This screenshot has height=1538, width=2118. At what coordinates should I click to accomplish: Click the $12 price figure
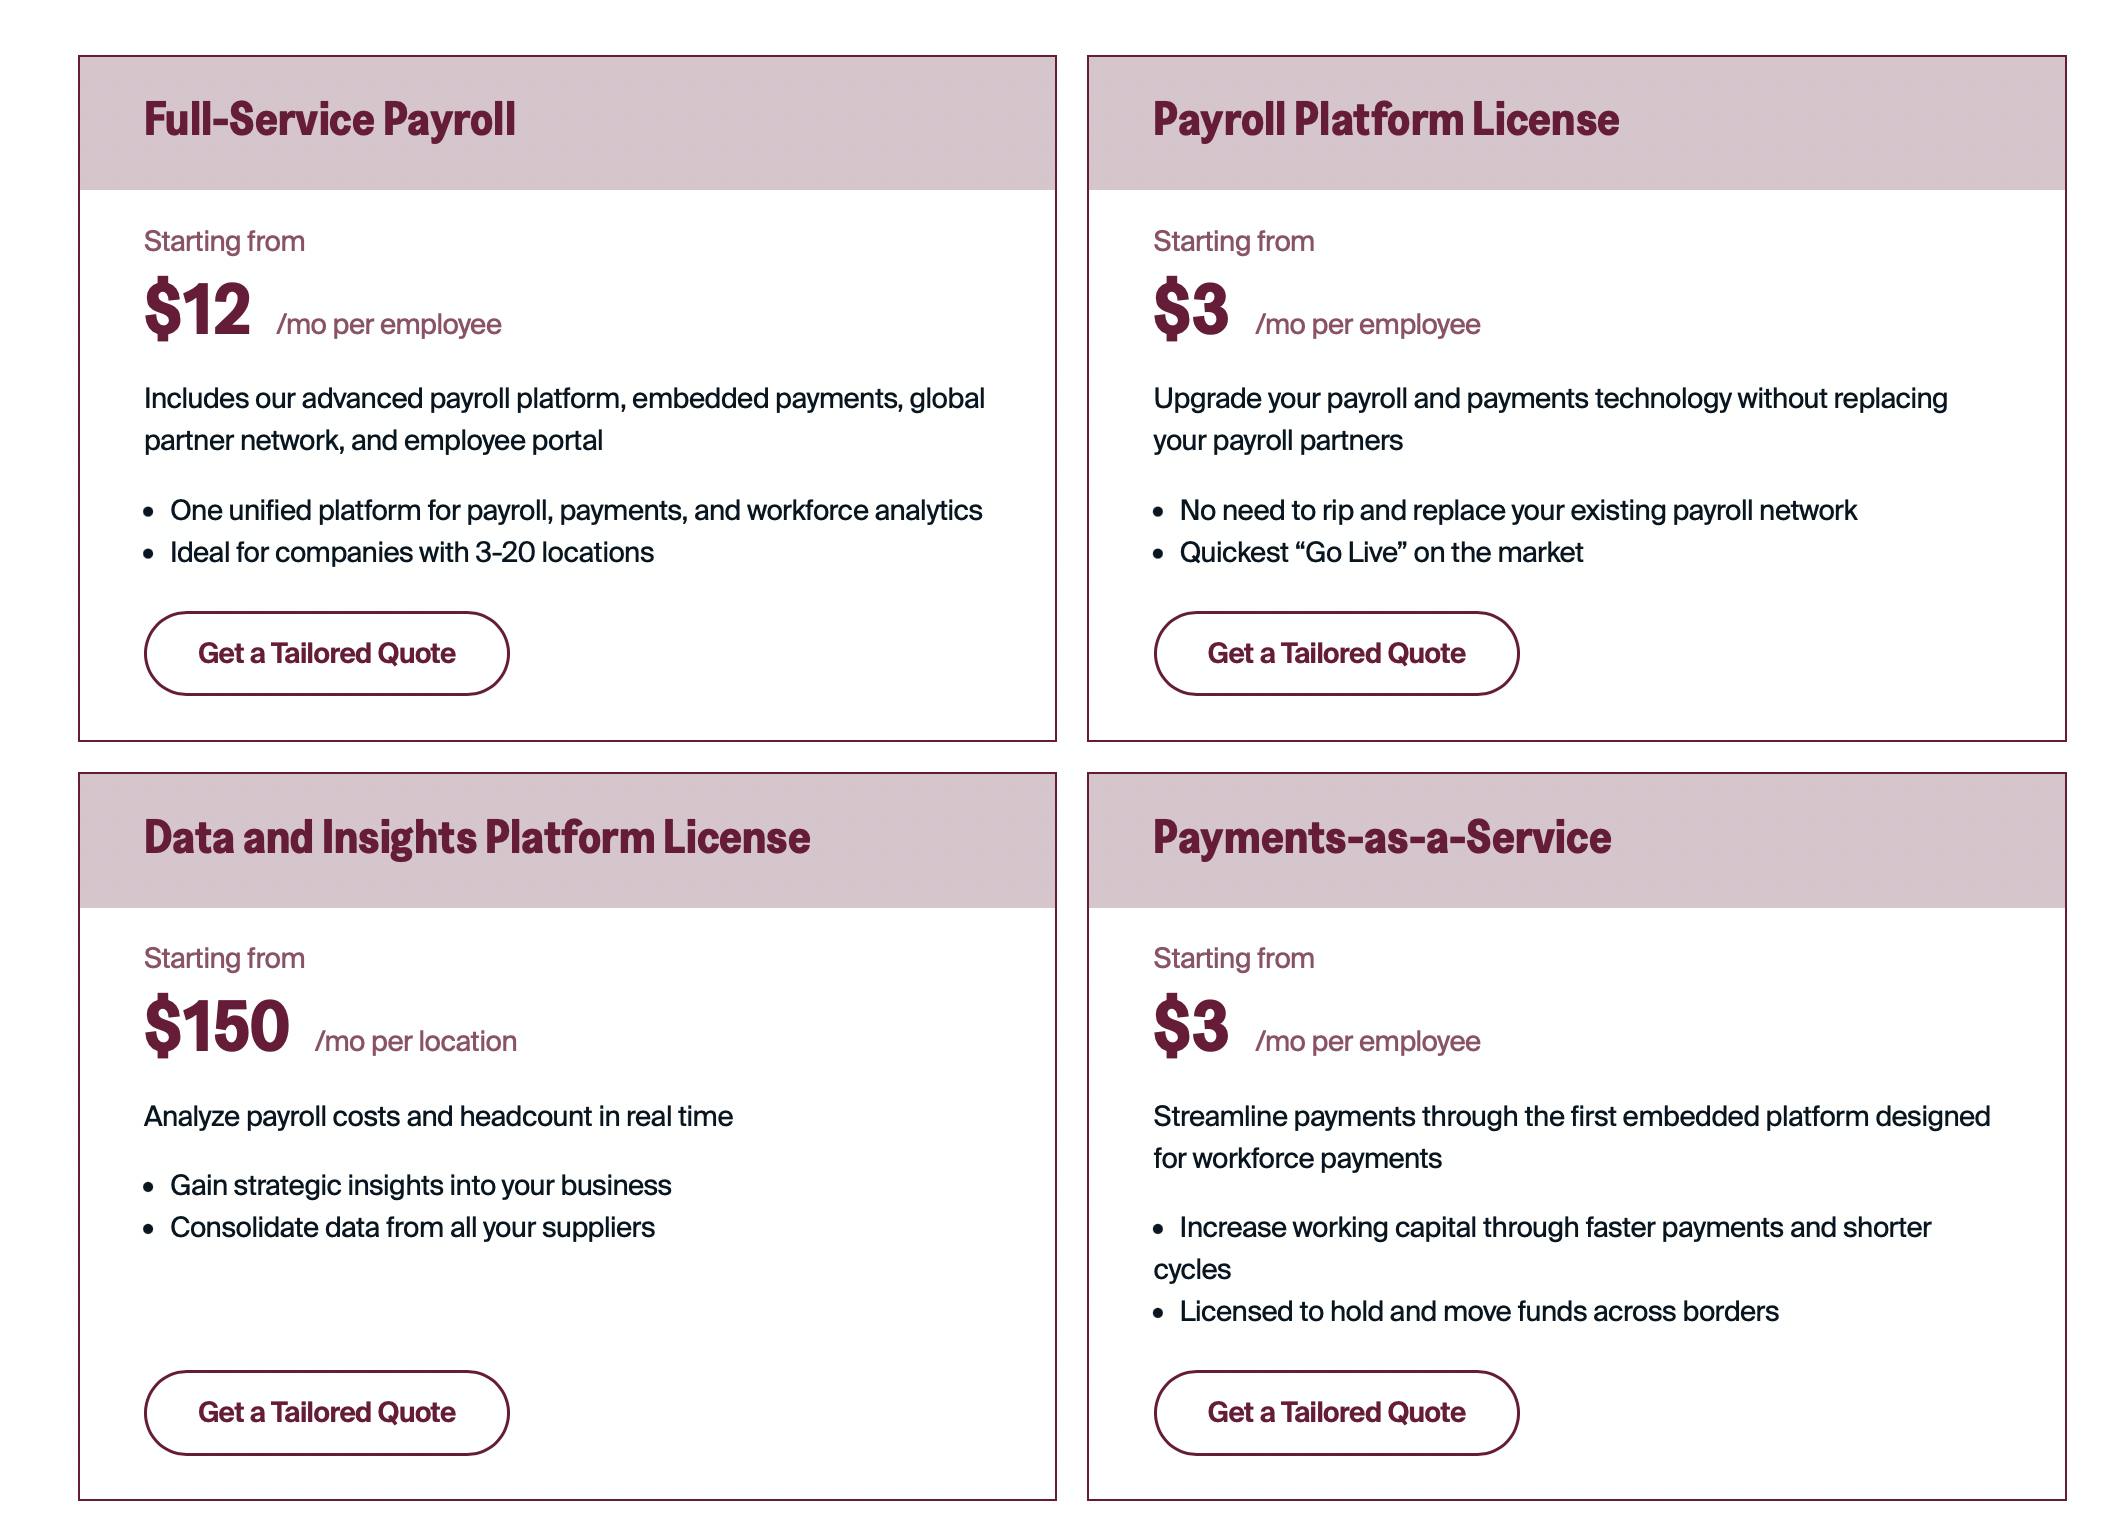click(x=197, y=309)
